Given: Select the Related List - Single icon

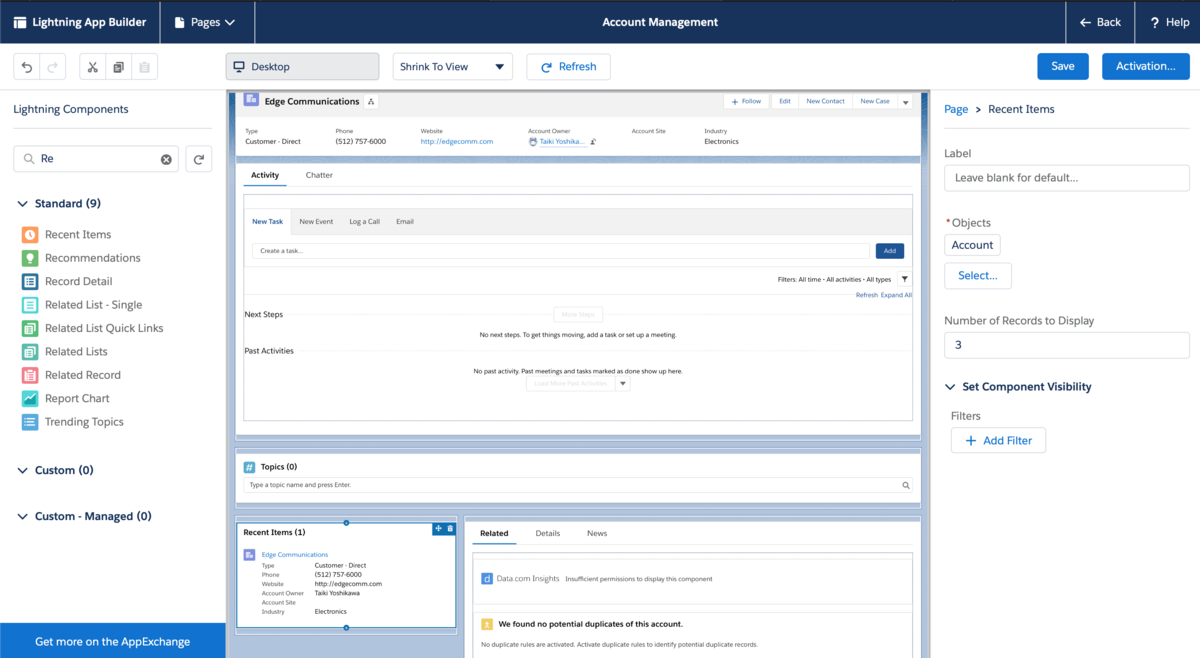Looking at the screenshot, I should [x=29, y=305].
